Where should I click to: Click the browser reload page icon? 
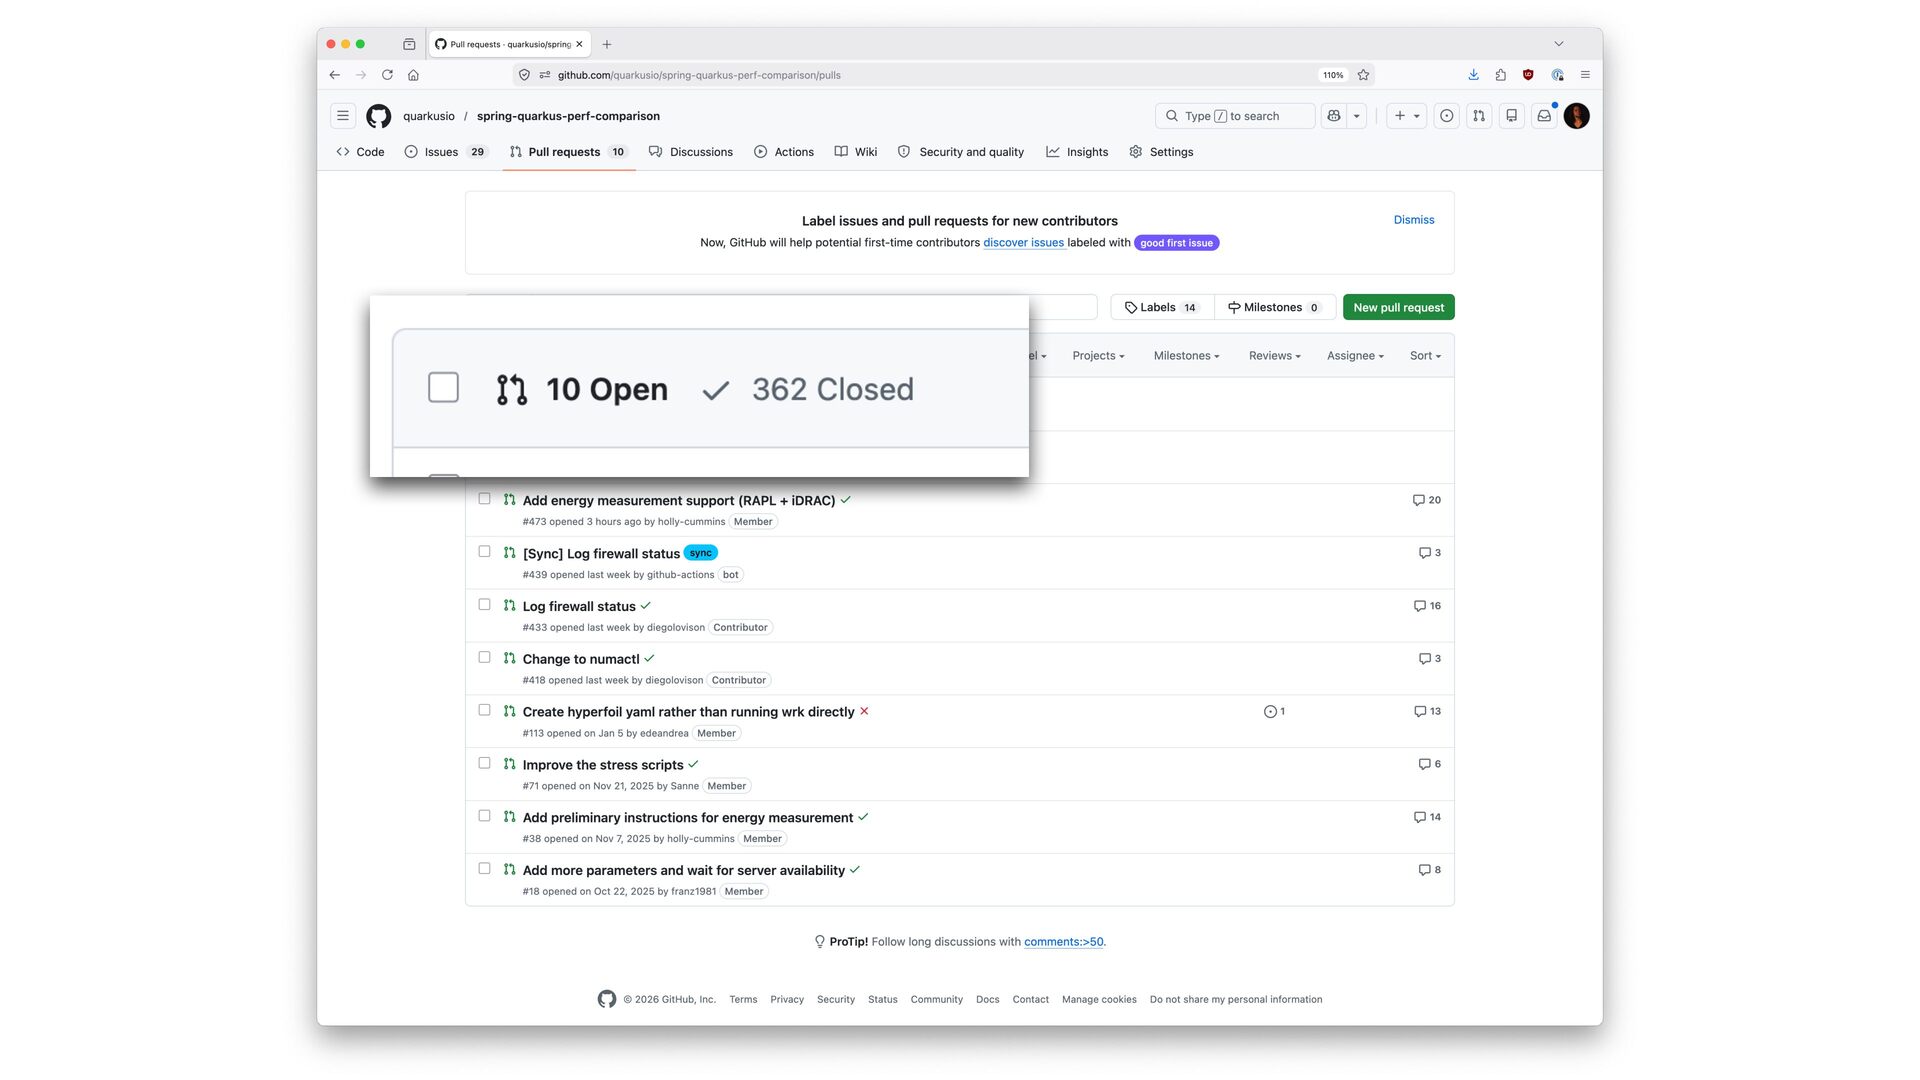point(387,75)
